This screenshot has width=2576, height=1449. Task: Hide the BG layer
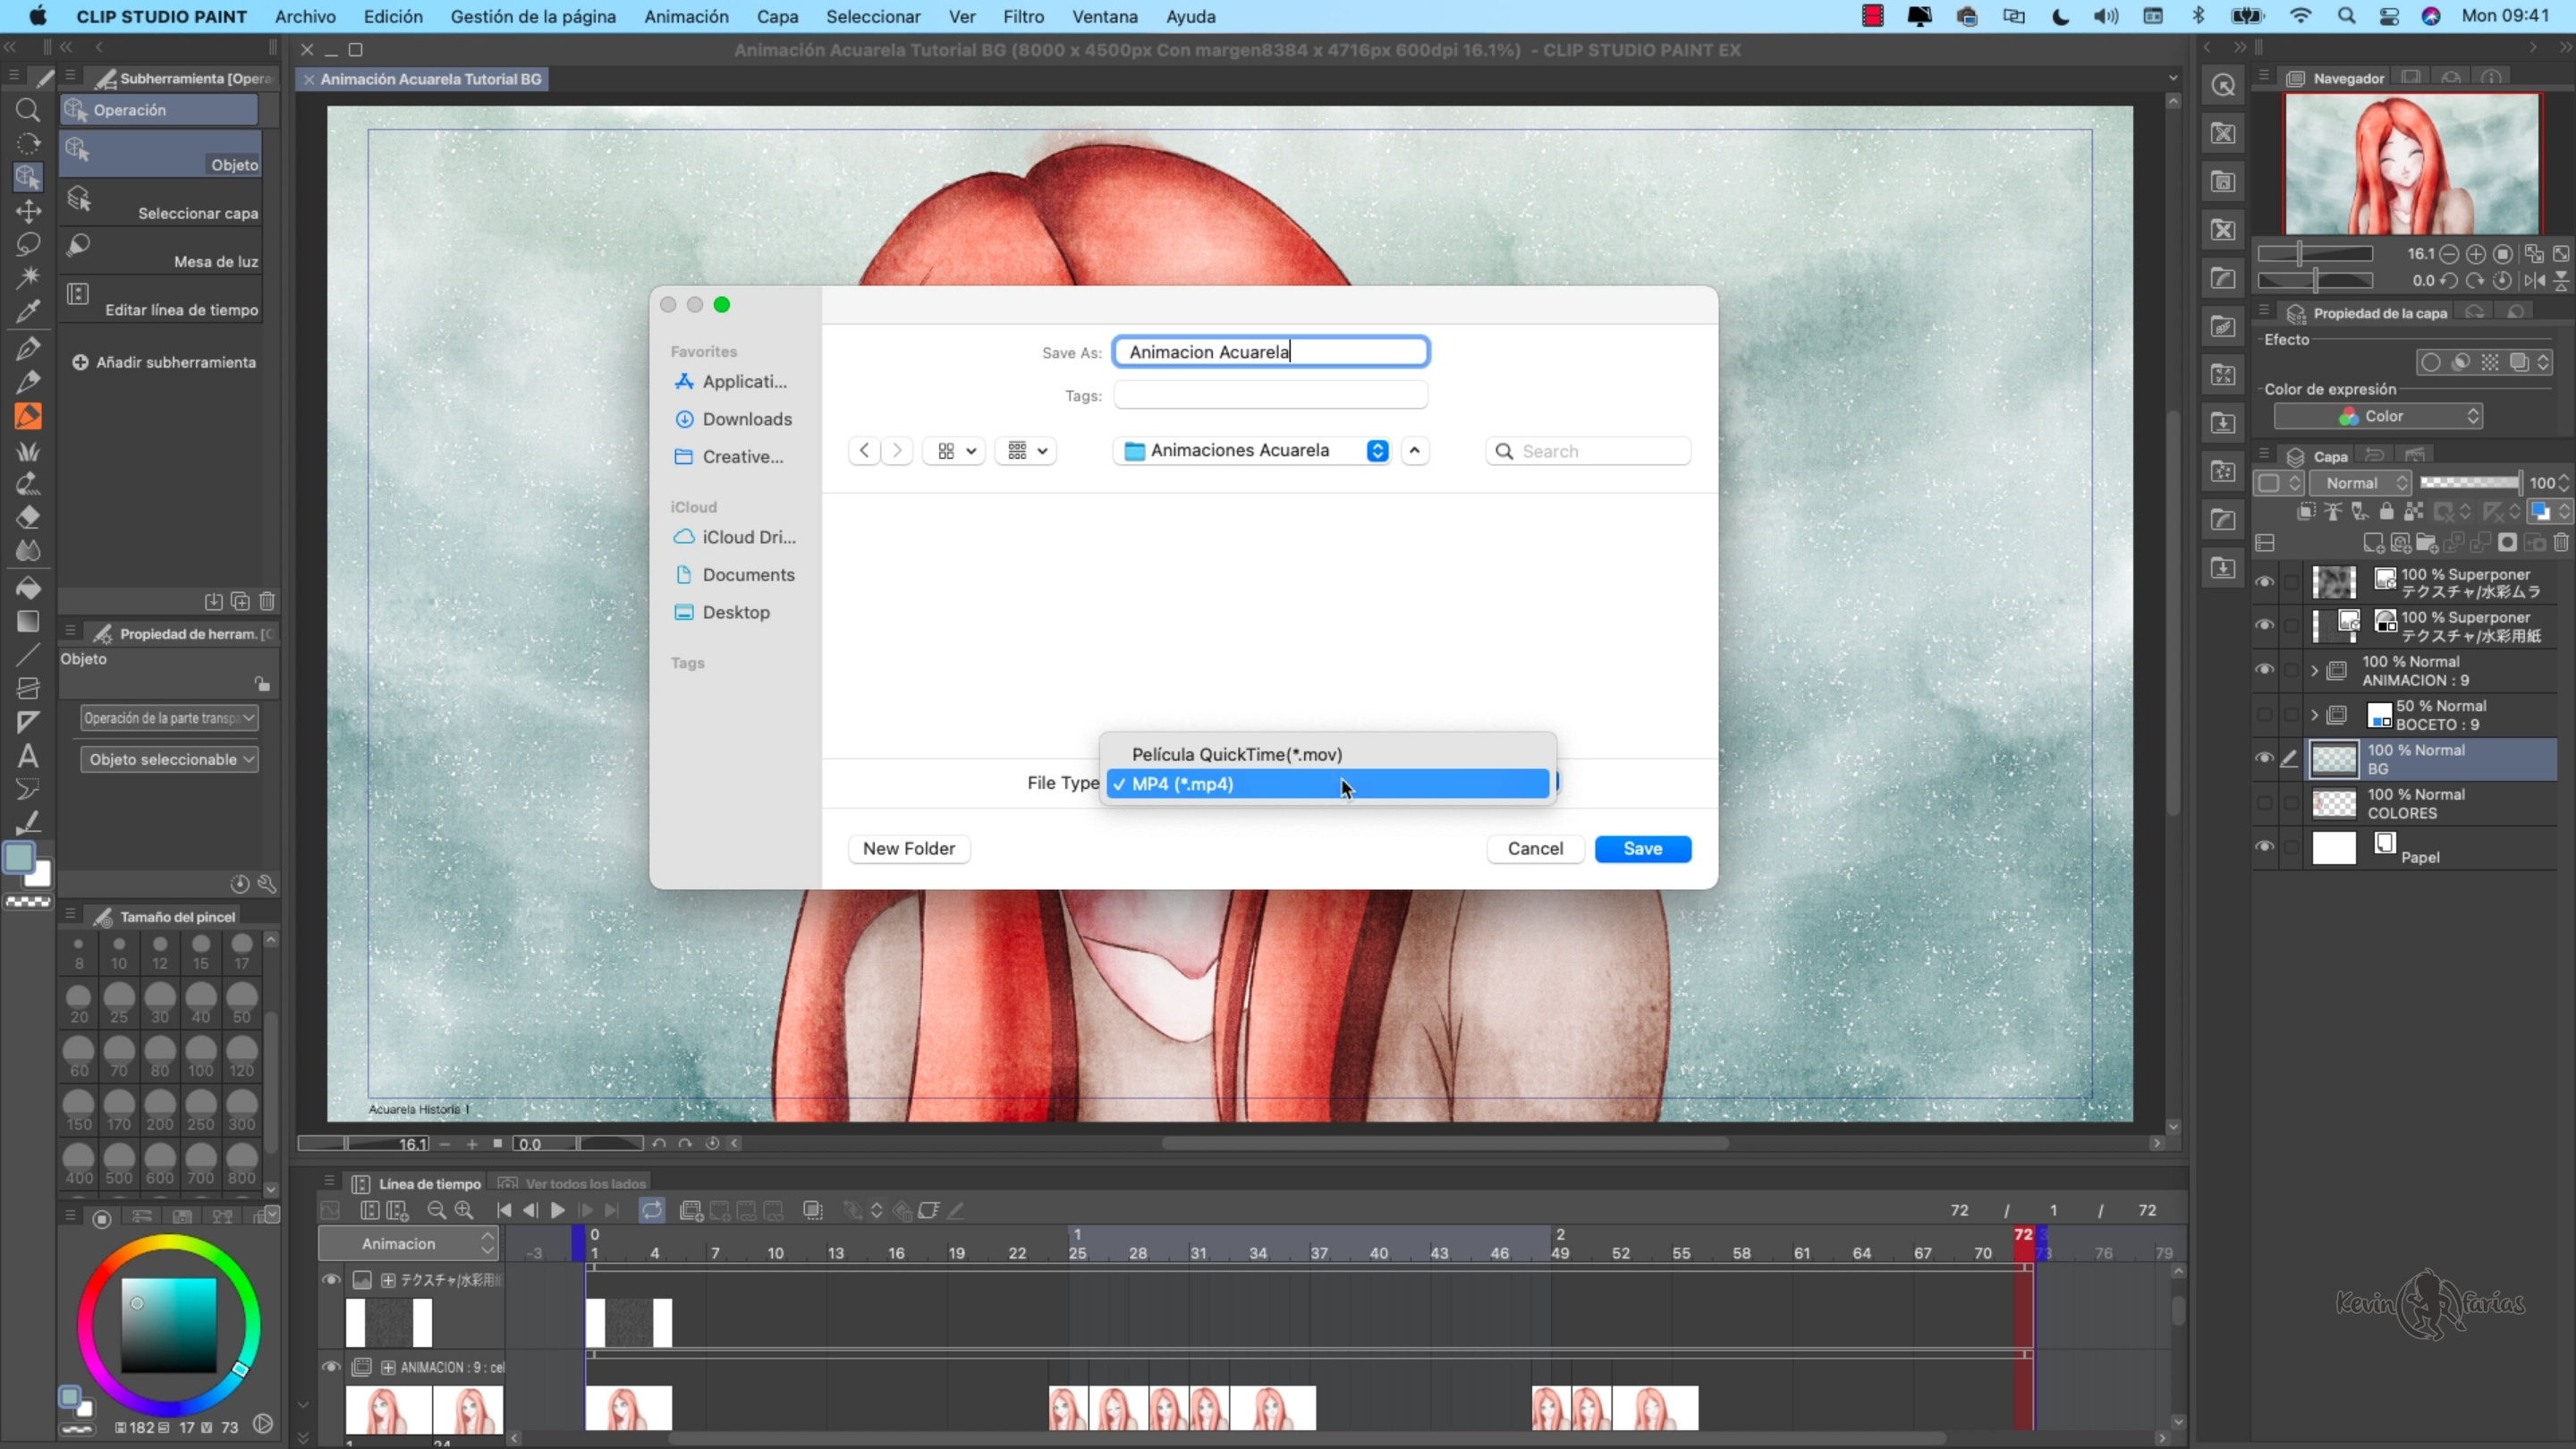[x=2265, y=759]
